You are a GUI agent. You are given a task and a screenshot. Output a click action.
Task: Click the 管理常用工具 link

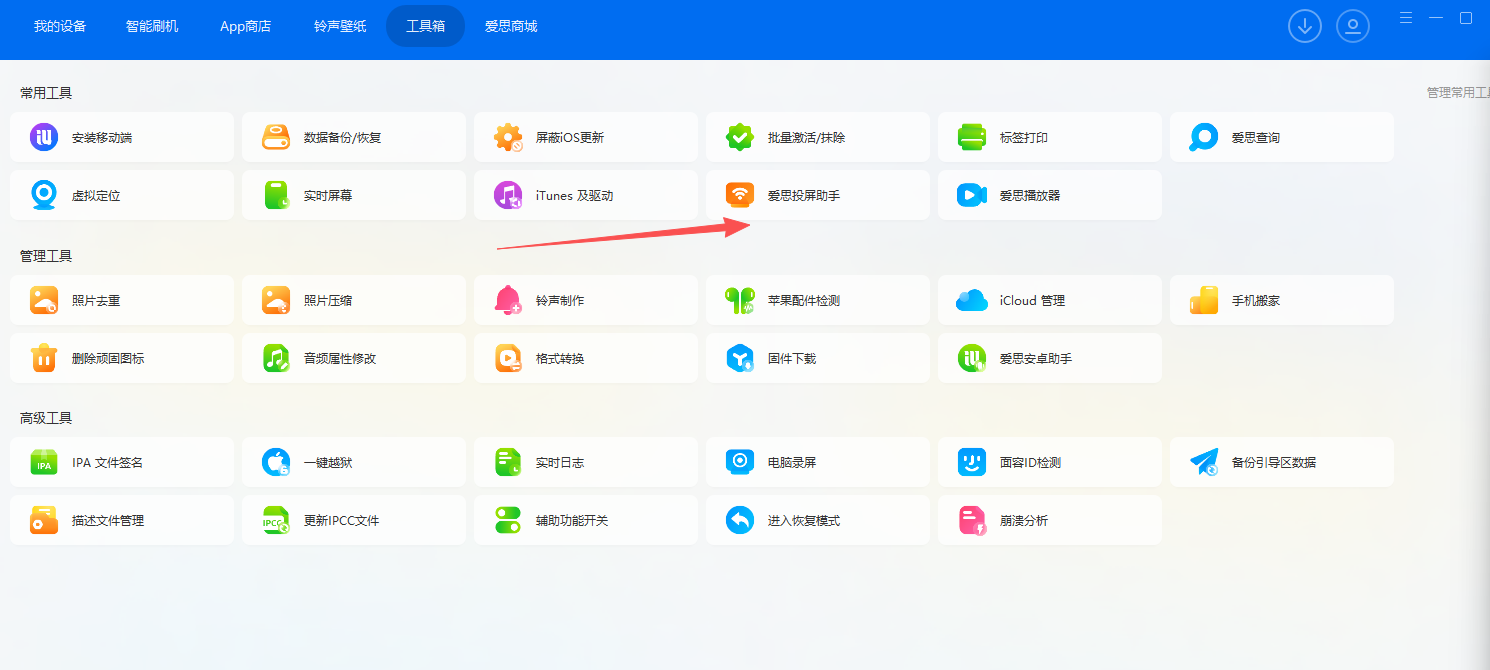point(1457,92)
